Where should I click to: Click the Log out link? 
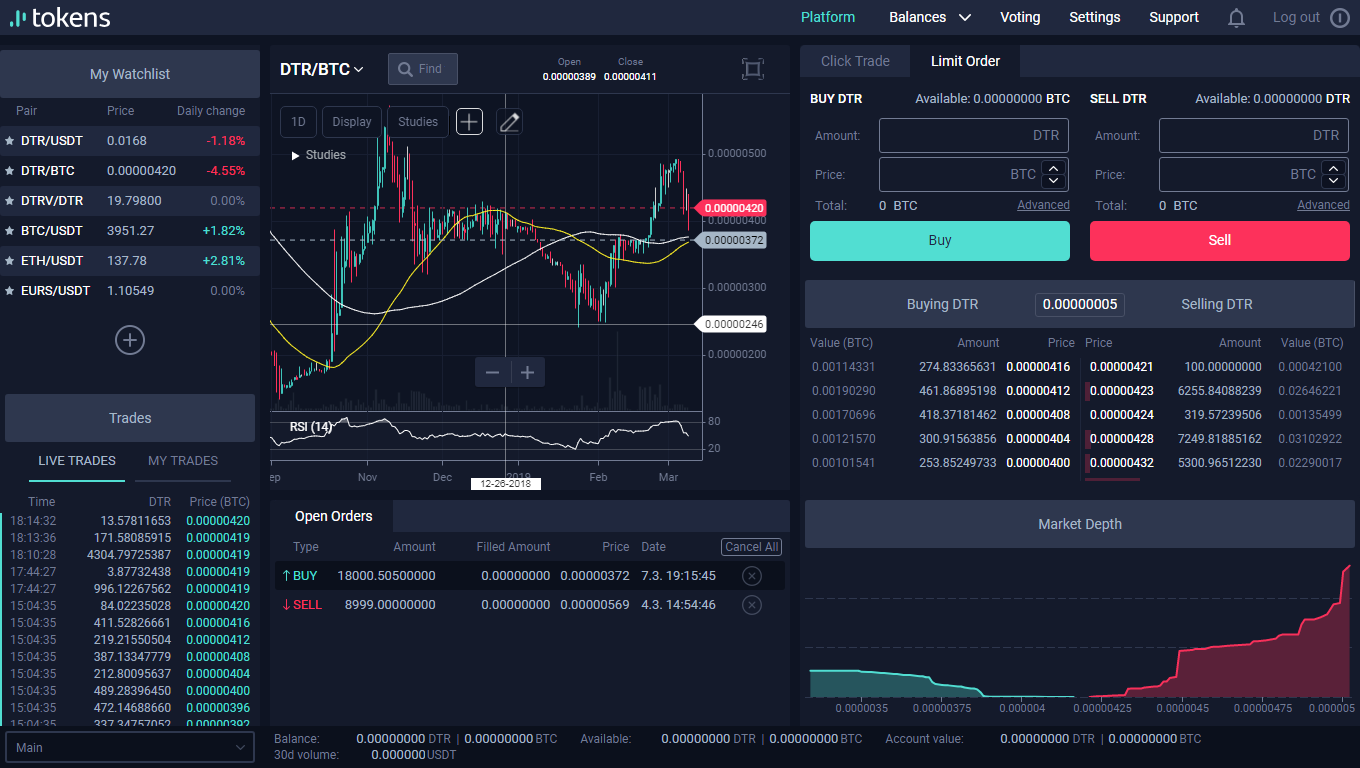(x=1296, y=17)
